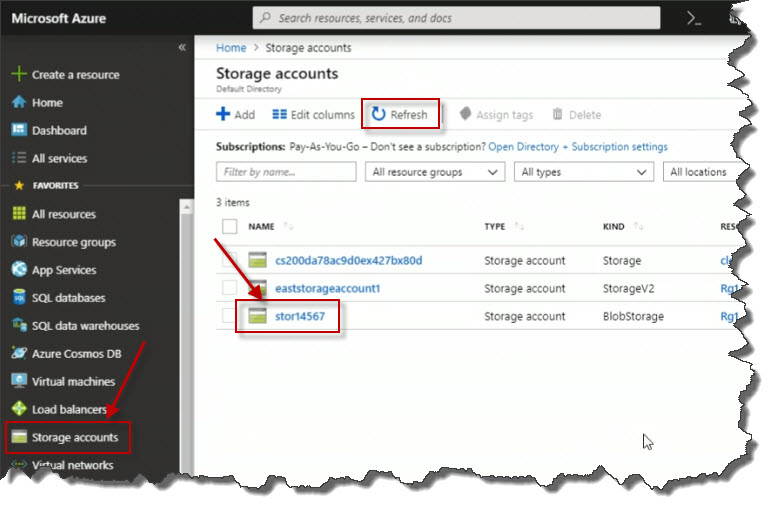This screenshot has width=775, height=510.
Task: Click the Rg1 resource group link for stor14567
Action: [x=729, y=316]
